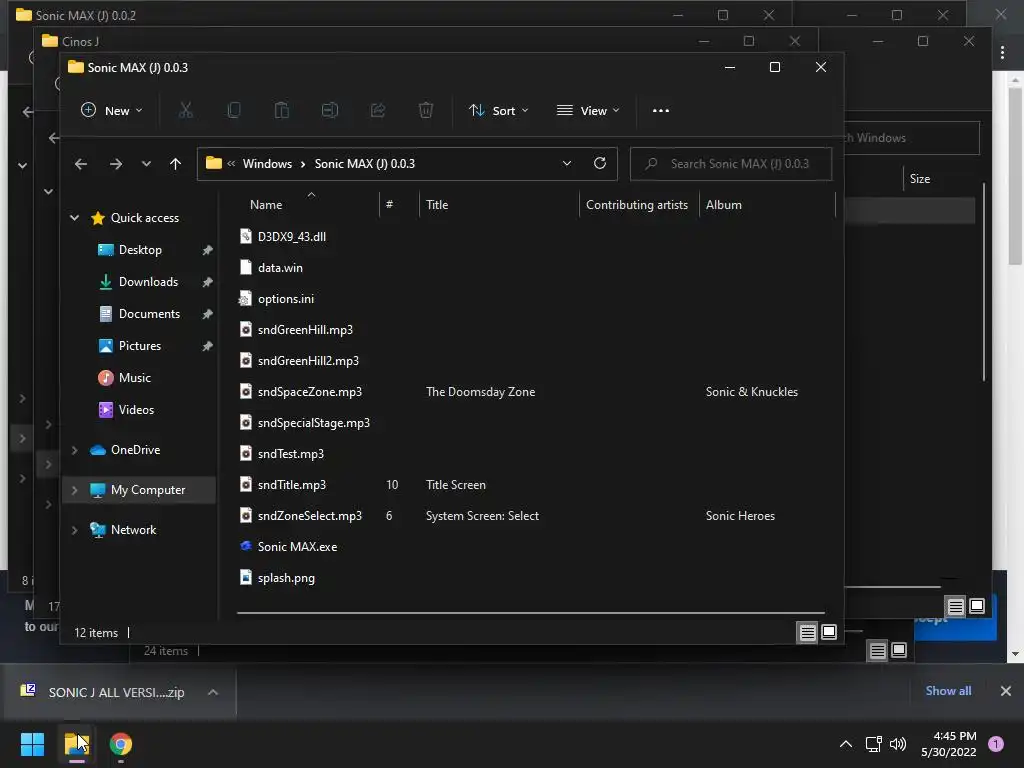Open the Downloads quick access folder

click(148, 281)
